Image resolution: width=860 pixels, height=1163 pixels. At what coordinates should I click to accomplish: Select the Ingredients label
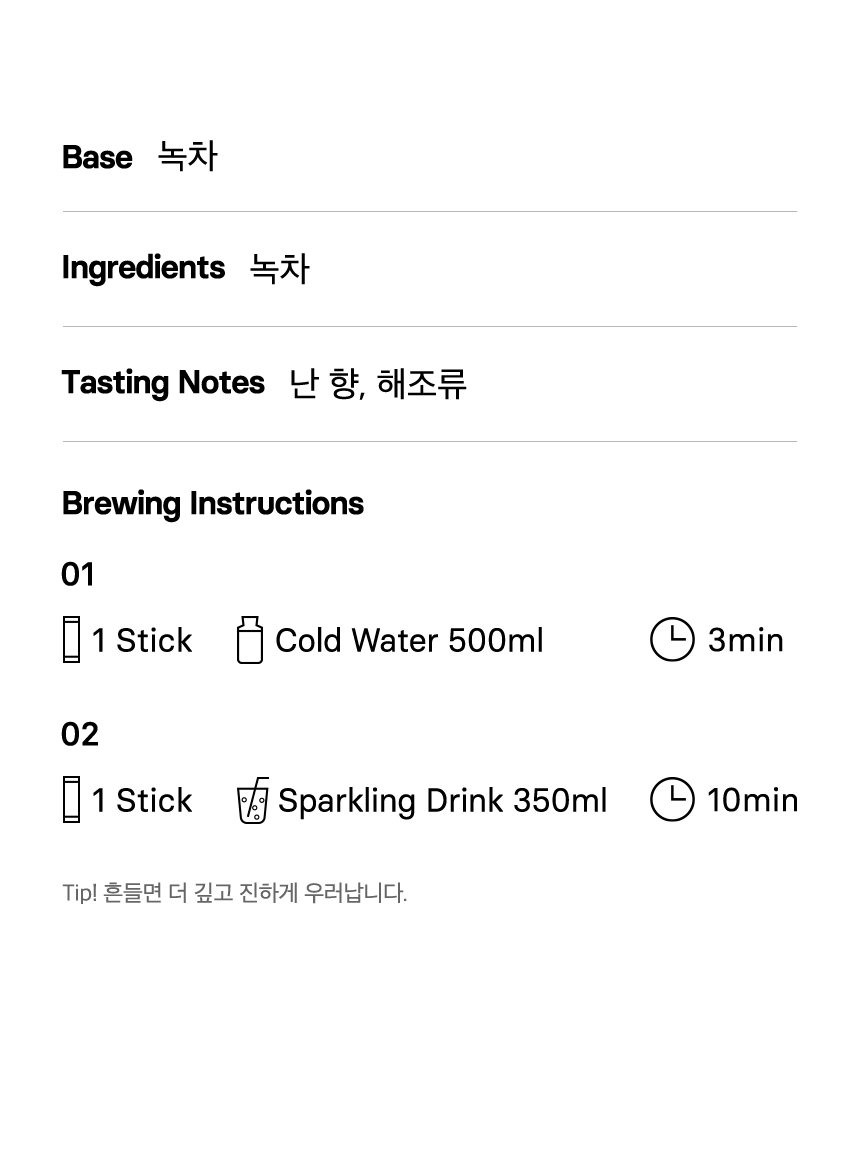pos(143,268)
